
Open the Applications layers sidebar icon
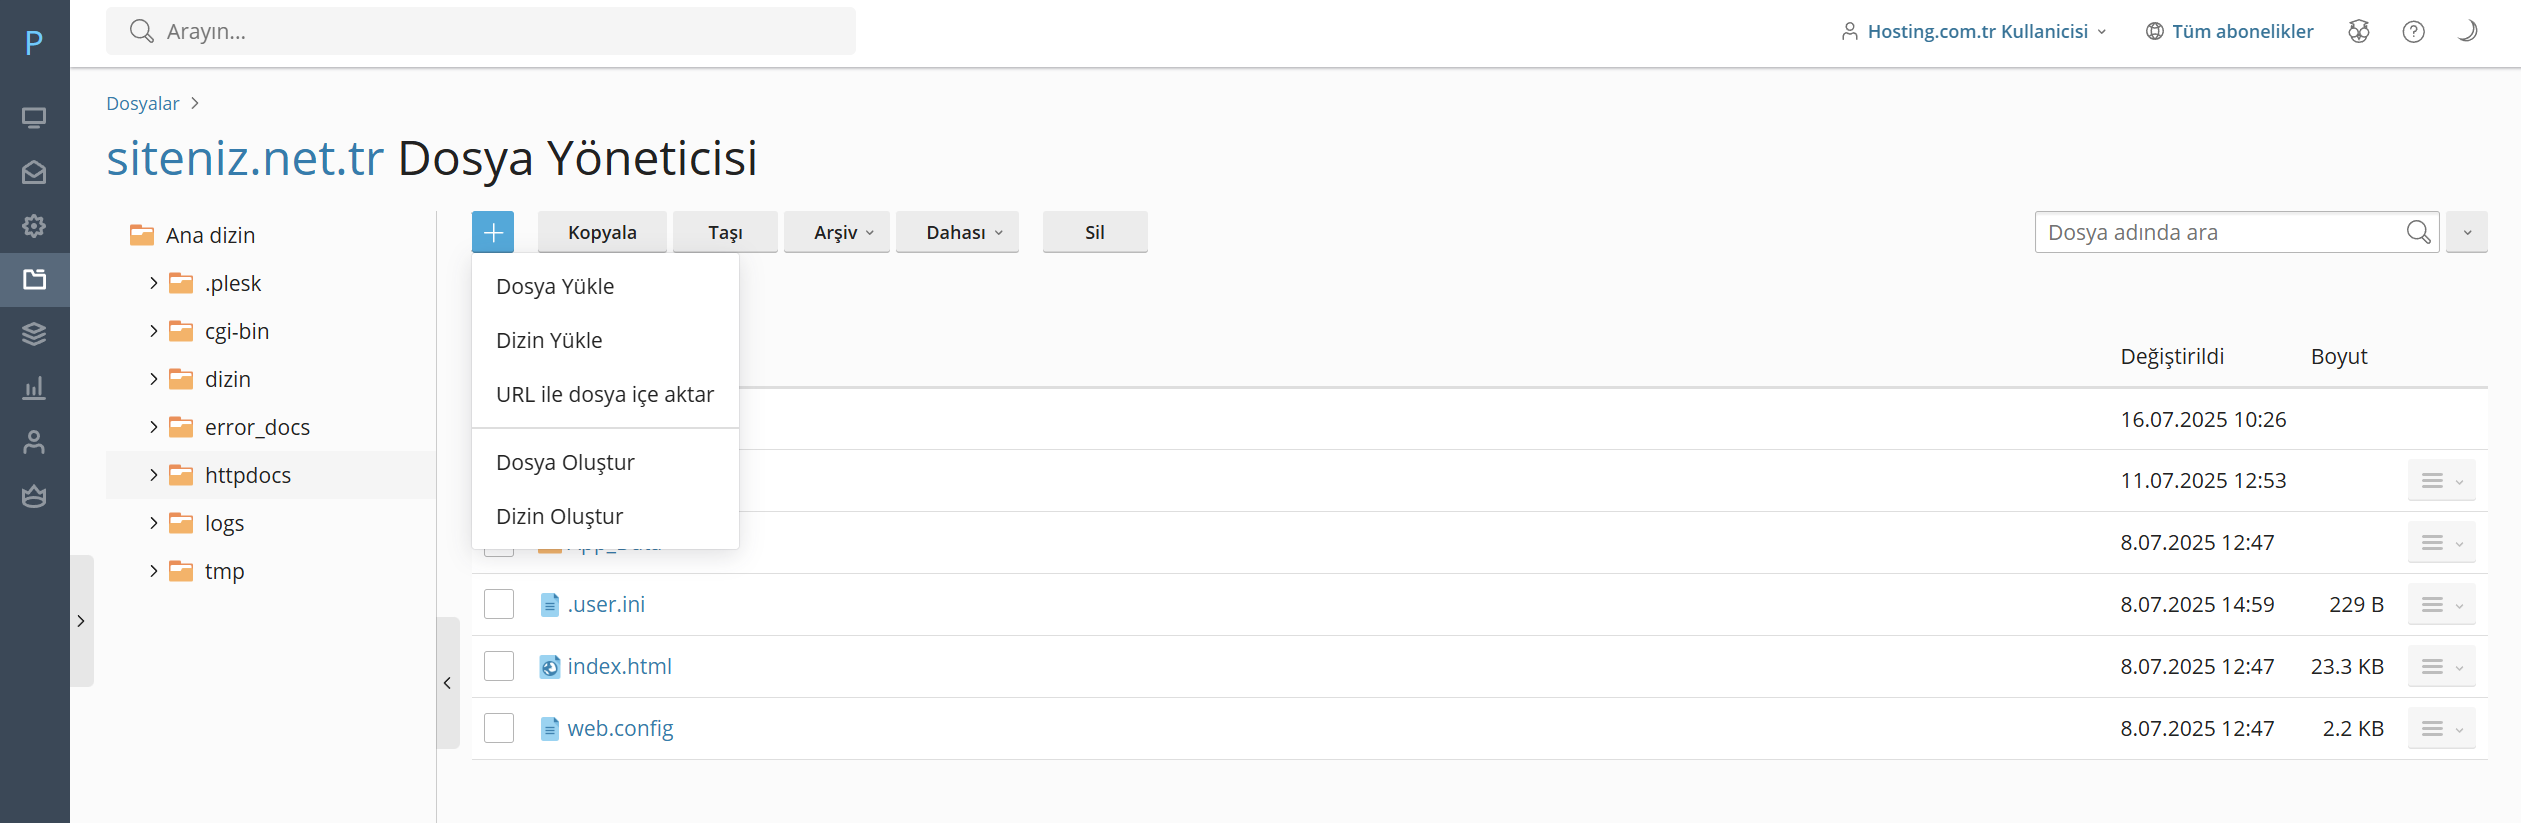34,334
